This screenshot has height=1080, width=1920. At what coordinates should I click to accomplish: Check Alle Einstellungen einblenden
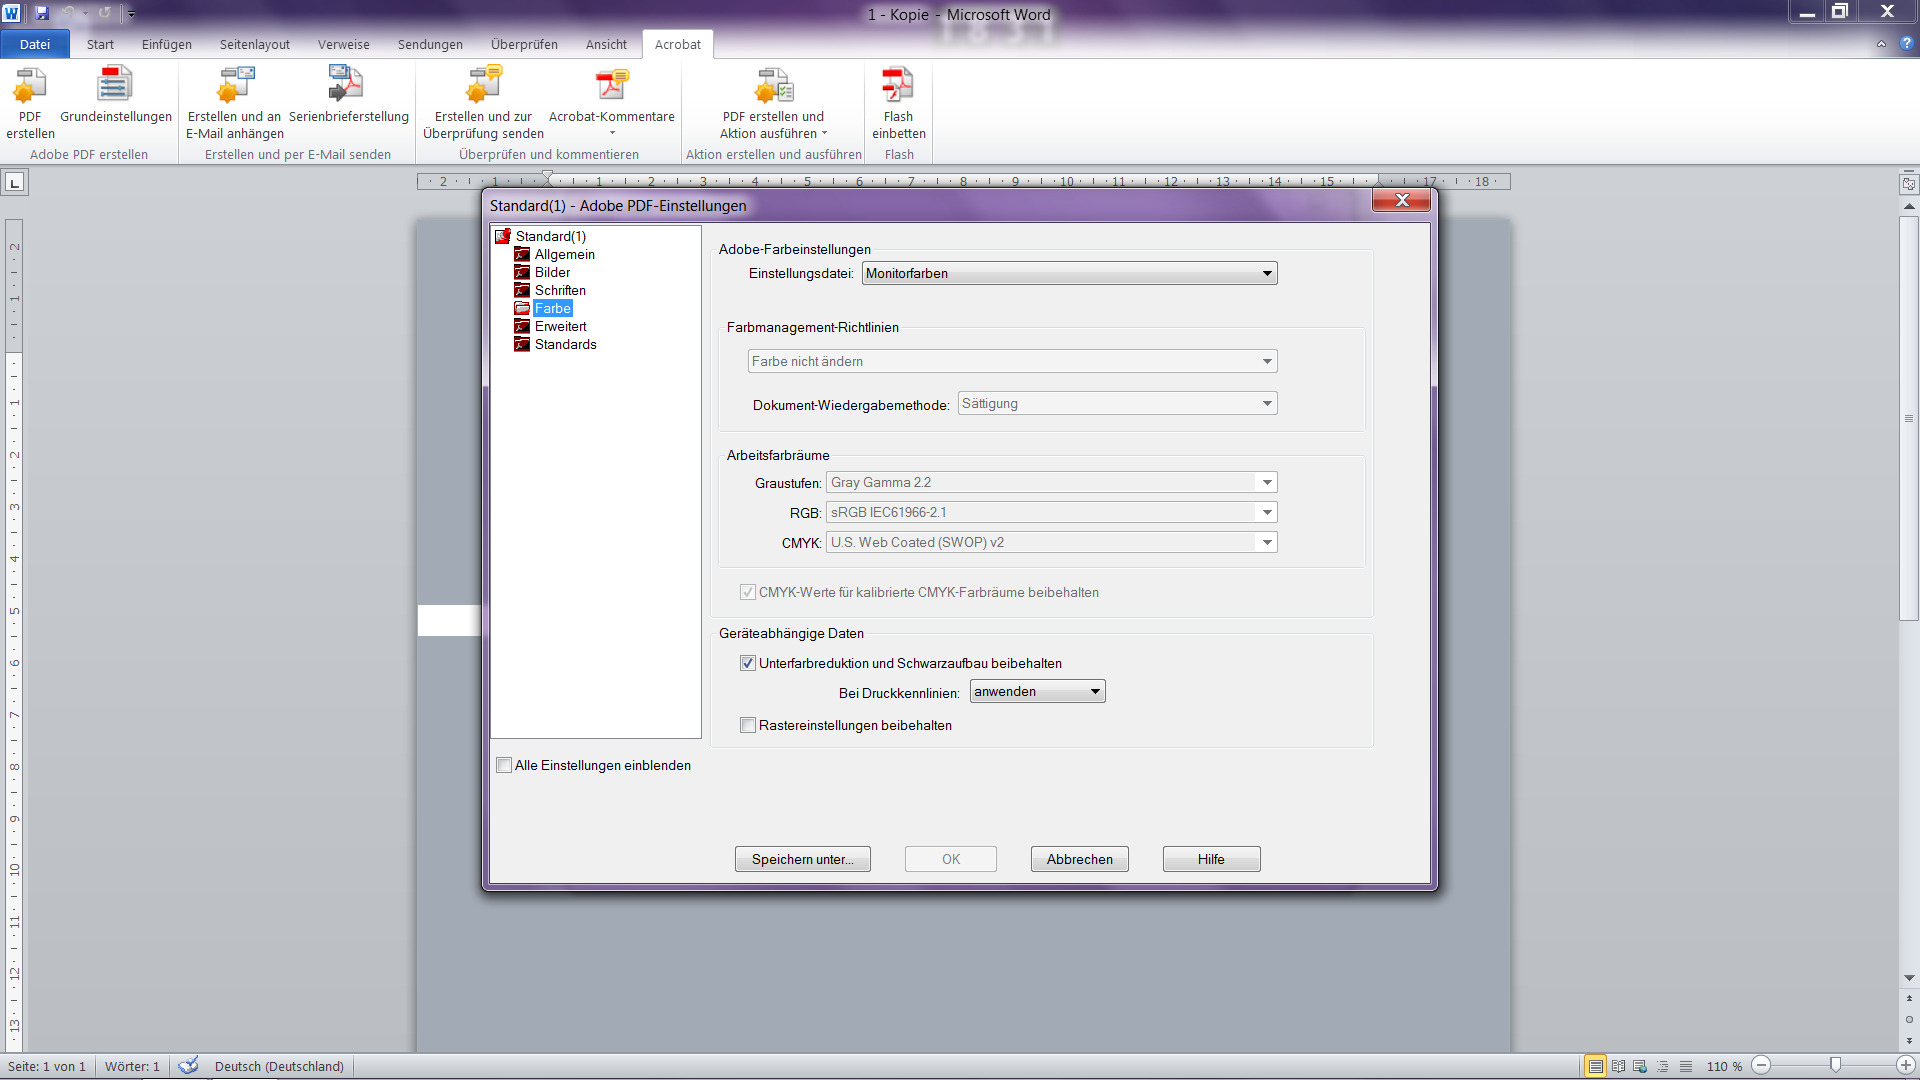pos(504,766)
